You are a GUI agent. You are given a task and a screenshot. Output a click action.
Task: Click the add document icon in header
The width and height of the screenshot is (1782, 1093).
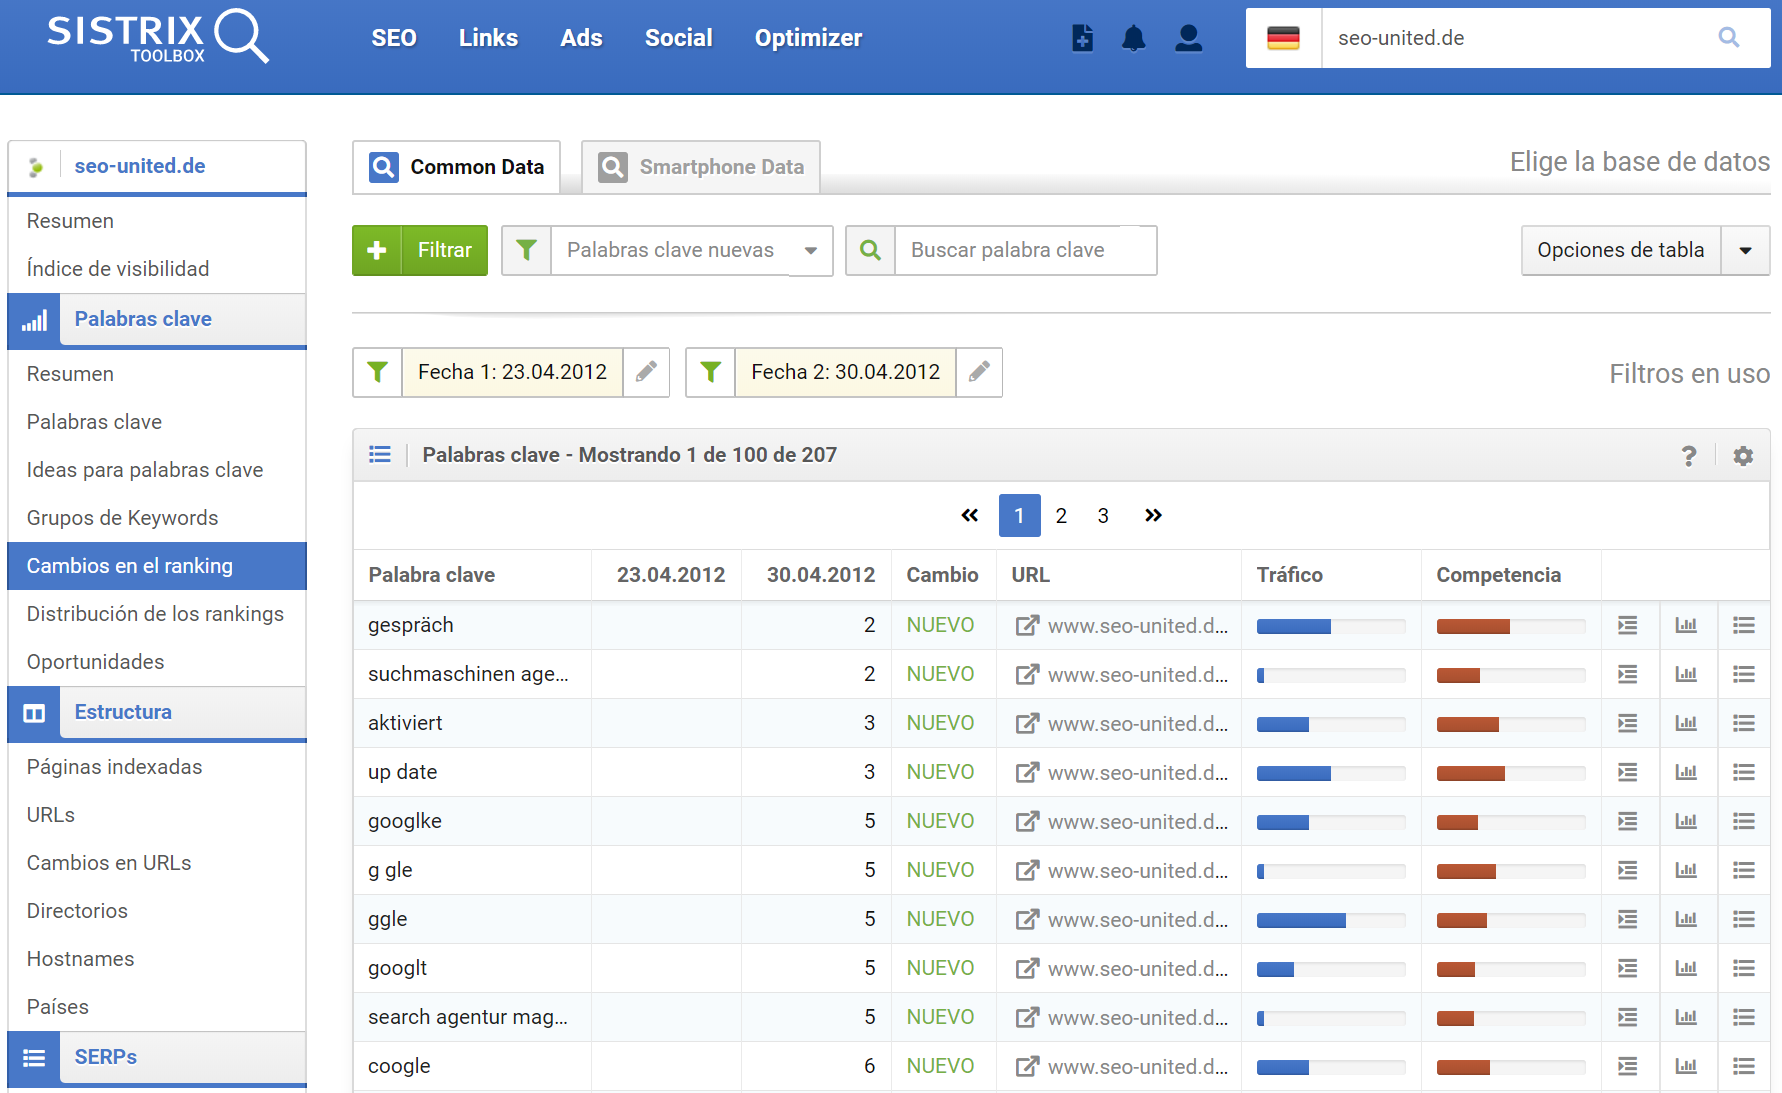1082,39
